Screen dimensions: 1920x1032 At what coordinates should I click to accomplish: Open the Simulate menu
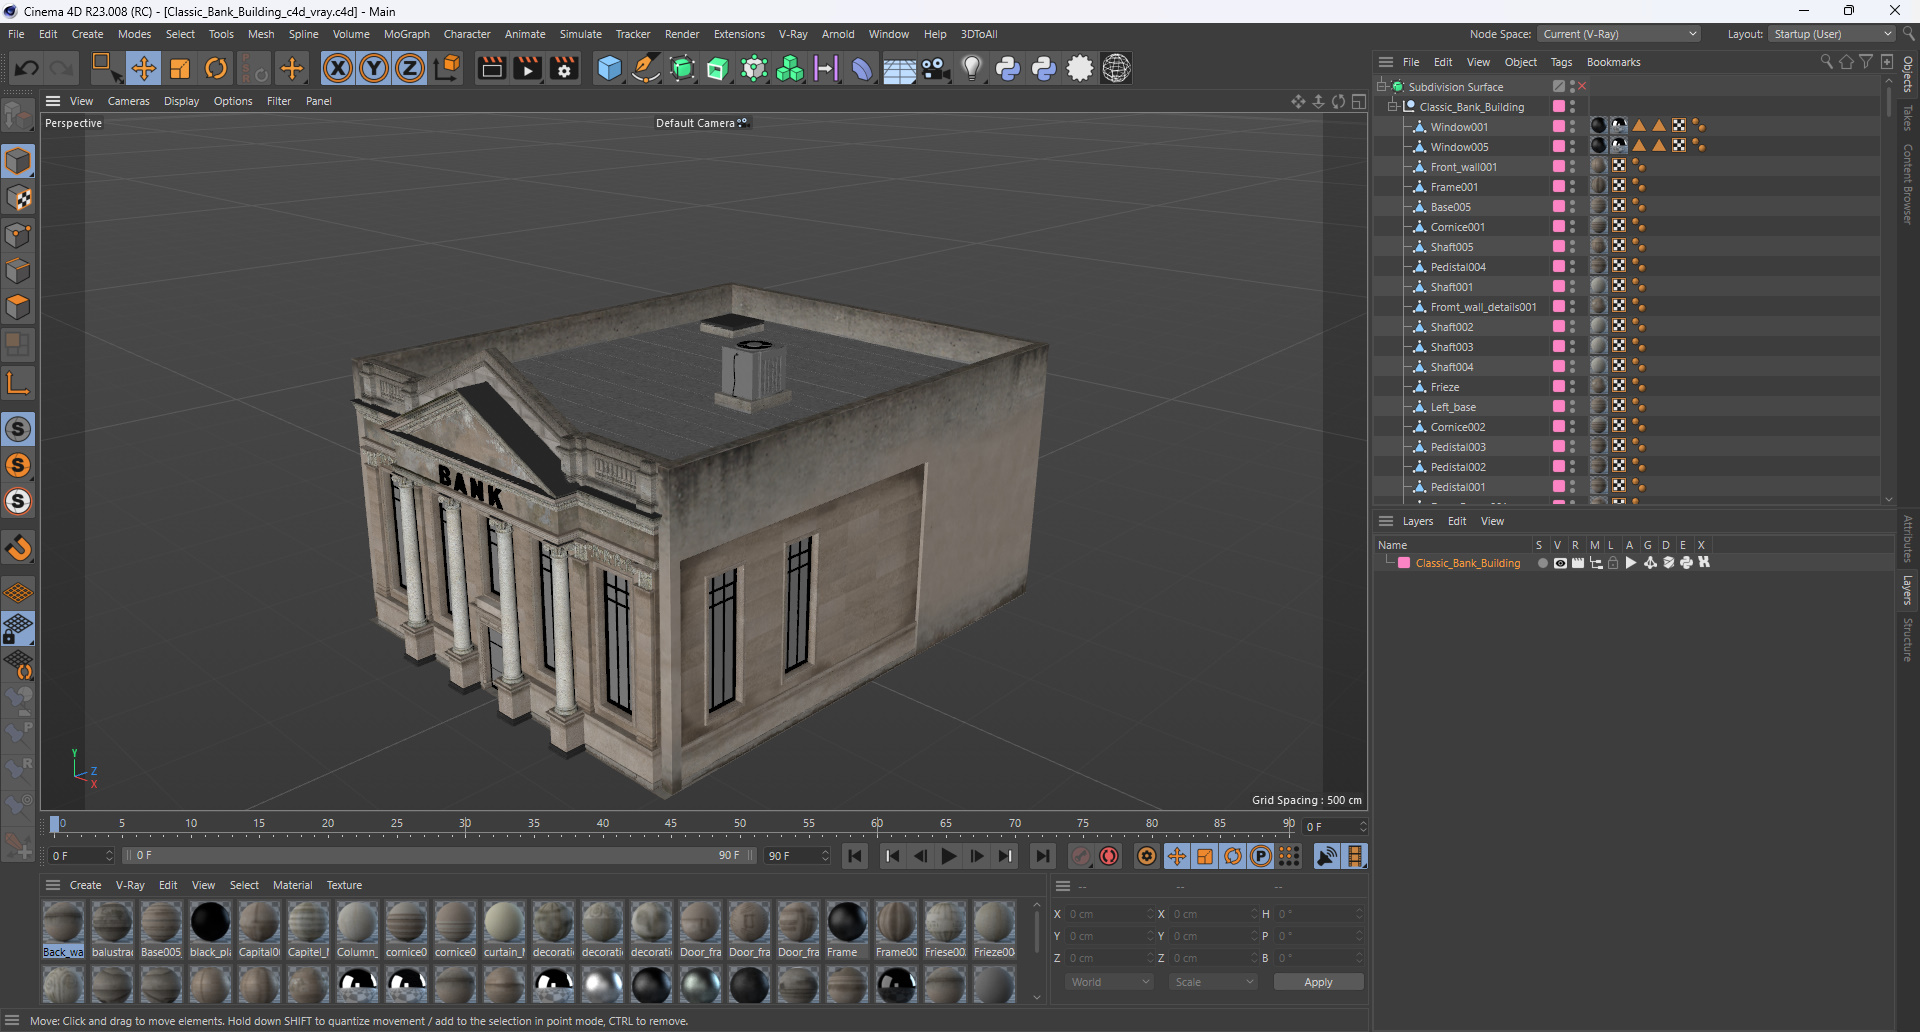(x=580, y=34)
